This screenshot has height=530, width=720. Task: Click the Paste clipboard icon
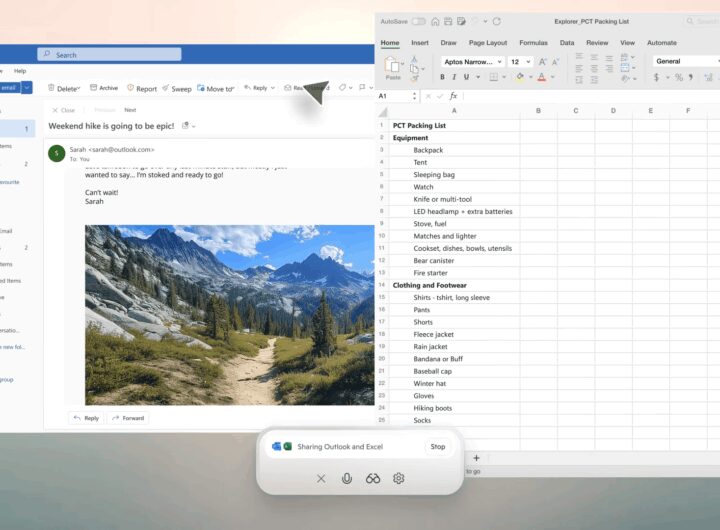(x=393, y=66)
